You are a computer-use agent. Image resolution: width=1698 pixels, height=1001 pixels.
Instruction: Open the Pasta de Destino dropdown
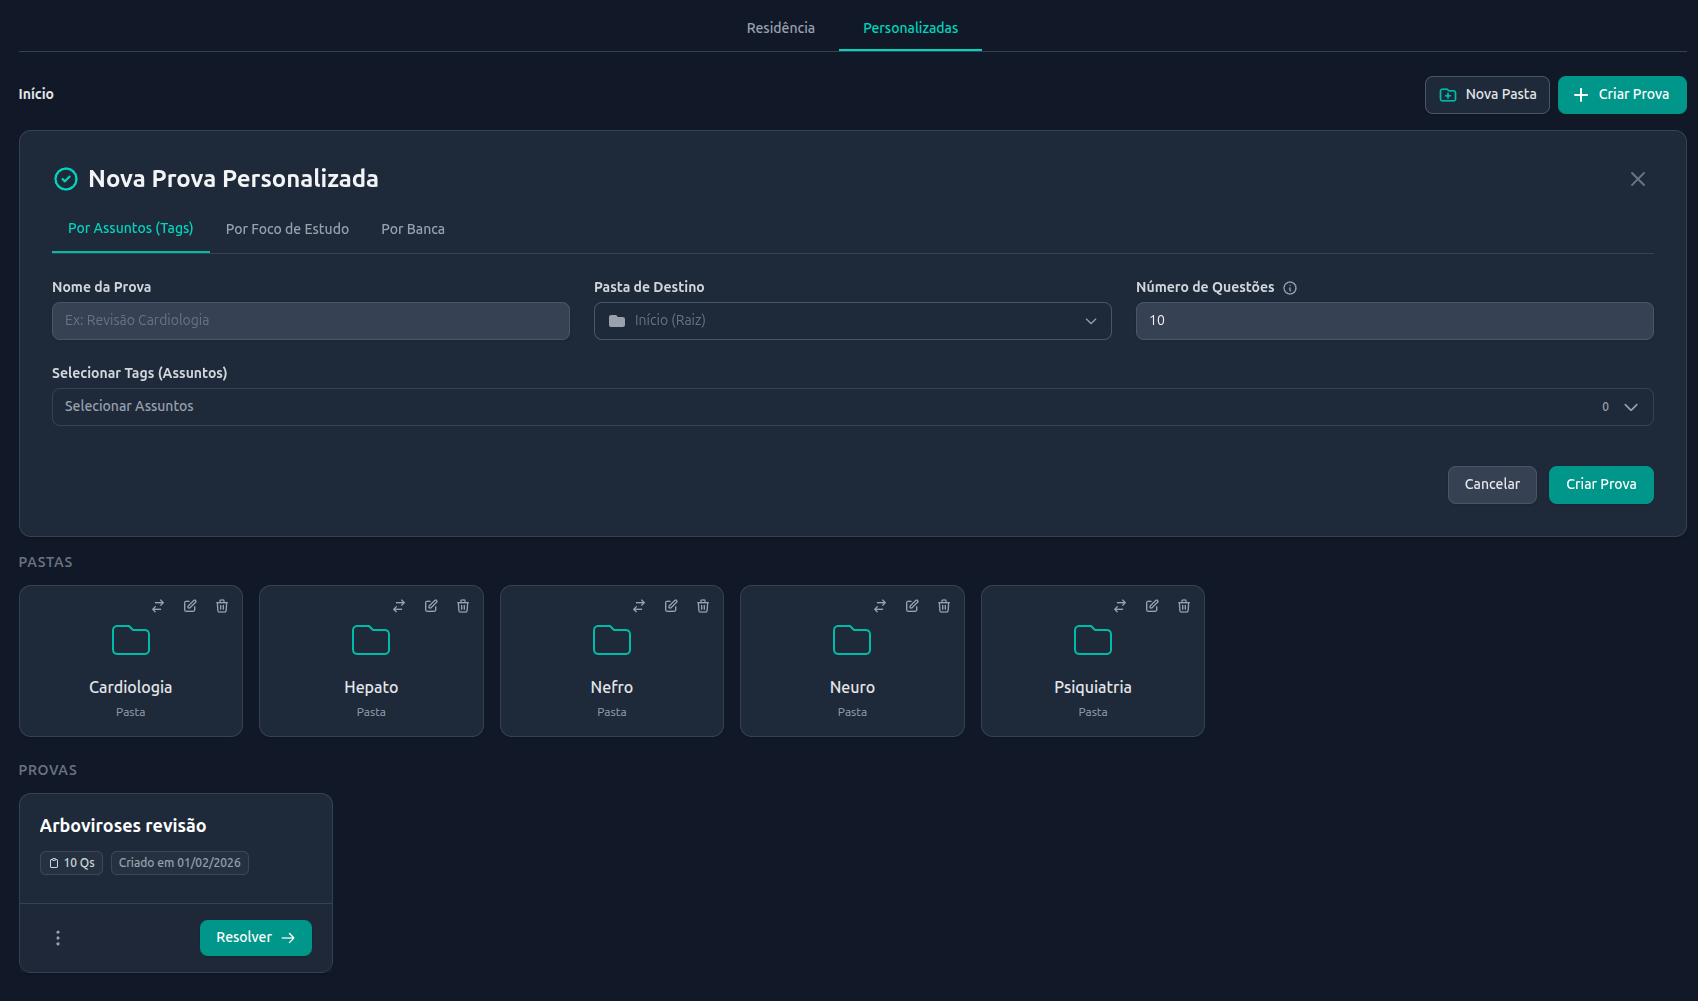click(x=852, y=321)
